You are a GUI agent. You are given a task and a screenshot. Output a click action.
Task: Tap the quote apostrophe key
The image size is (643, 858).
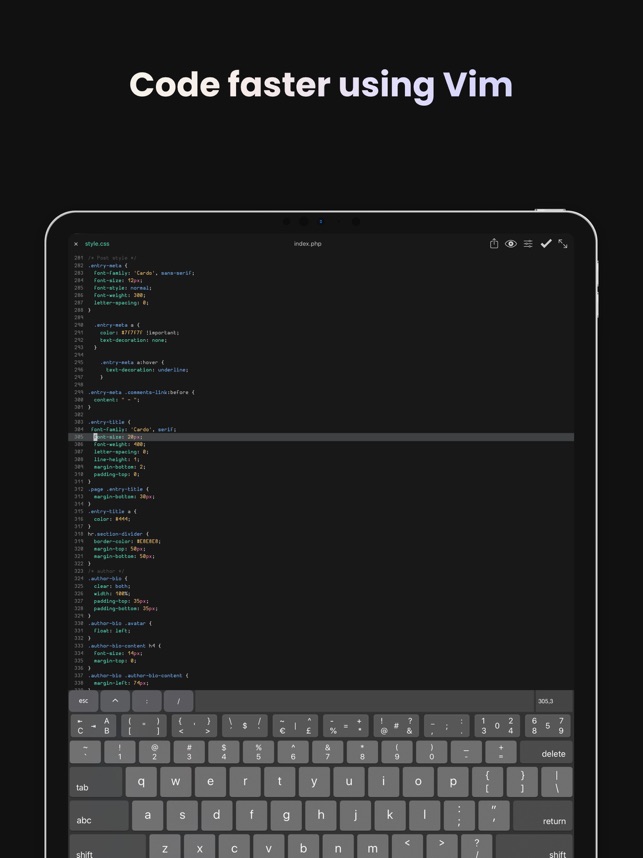(494, 815)
